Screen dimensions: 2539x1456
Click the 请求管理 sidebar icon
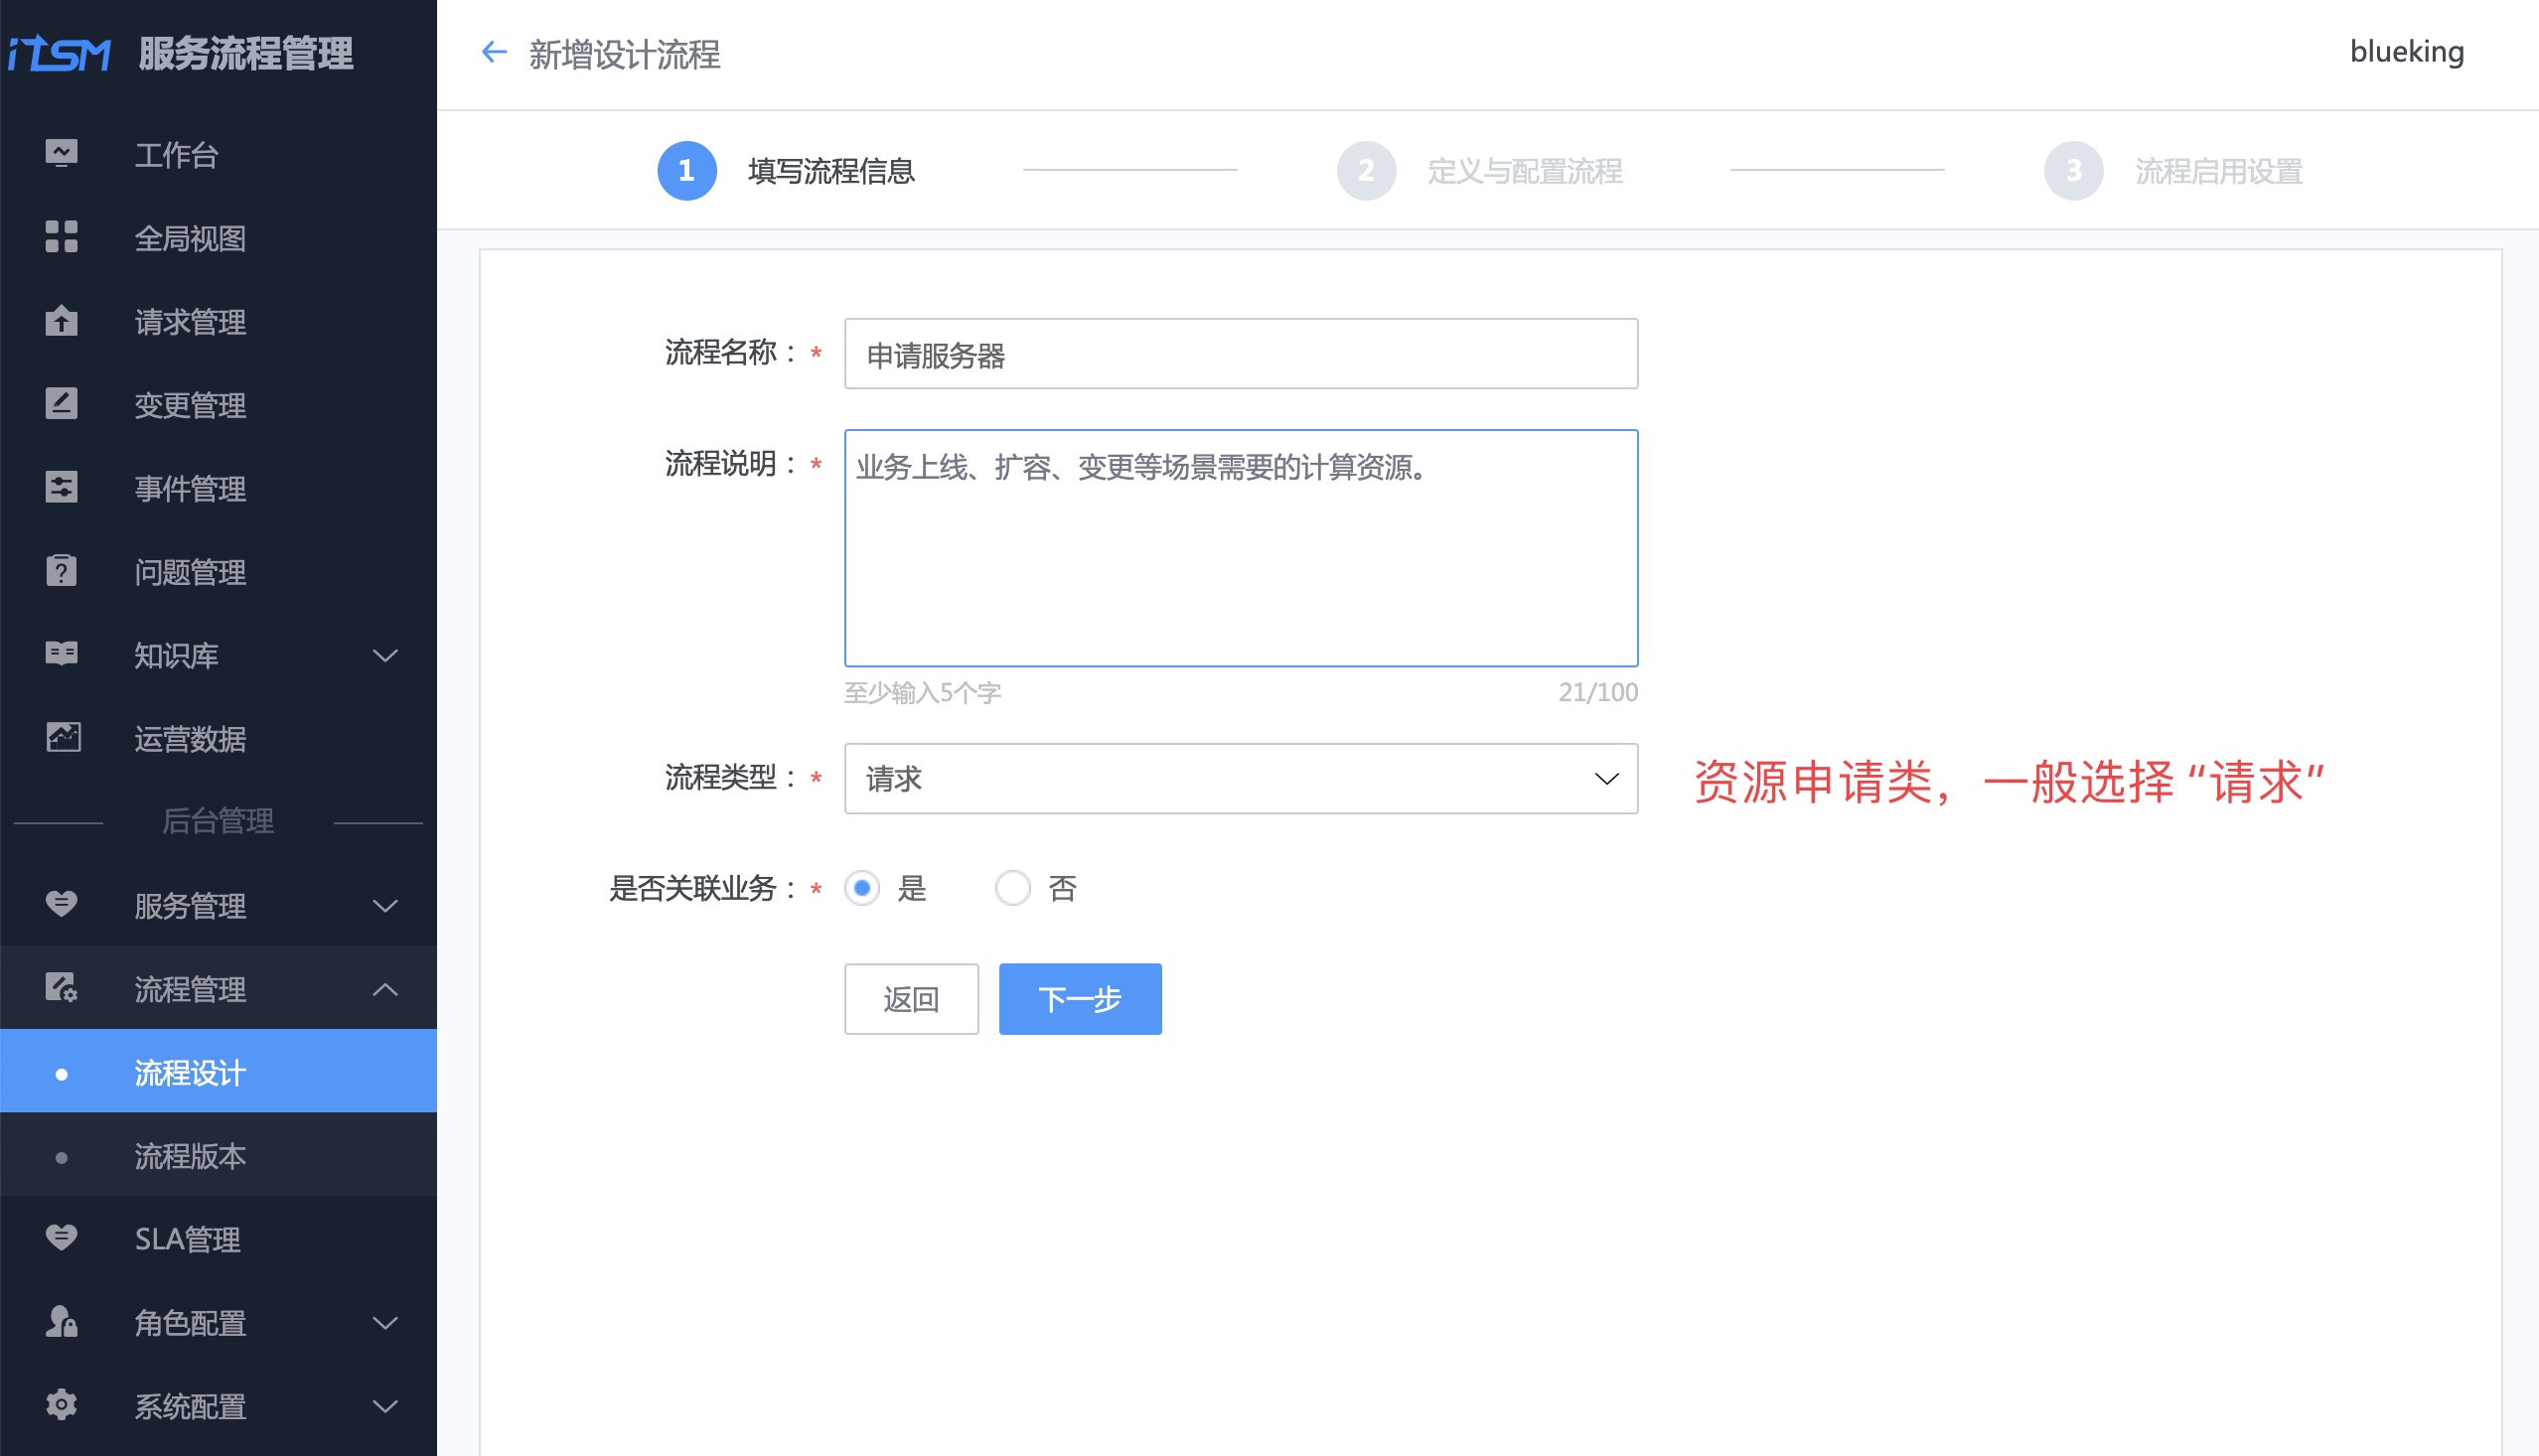point(61,321)
